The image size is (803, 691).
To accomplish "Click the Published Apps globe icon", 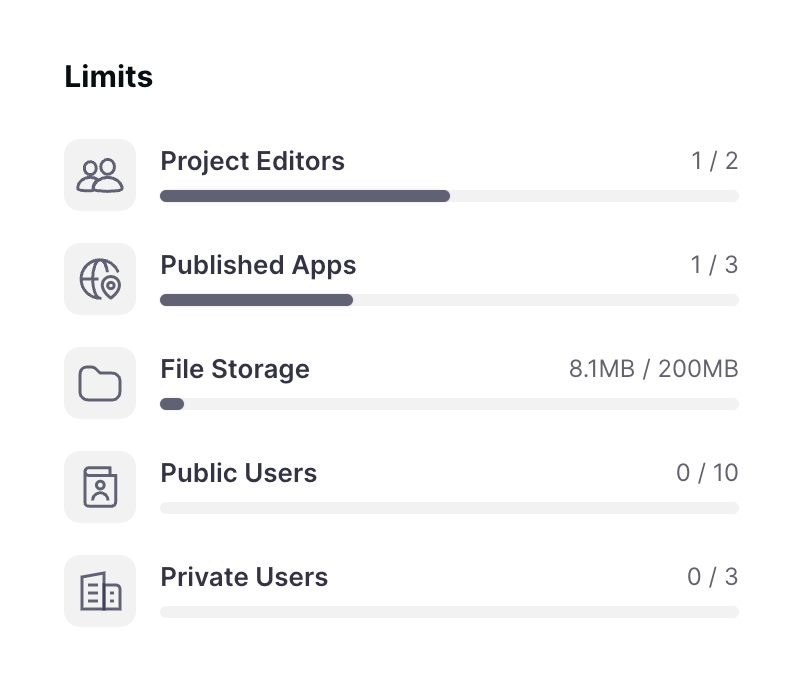I will 100,279.
